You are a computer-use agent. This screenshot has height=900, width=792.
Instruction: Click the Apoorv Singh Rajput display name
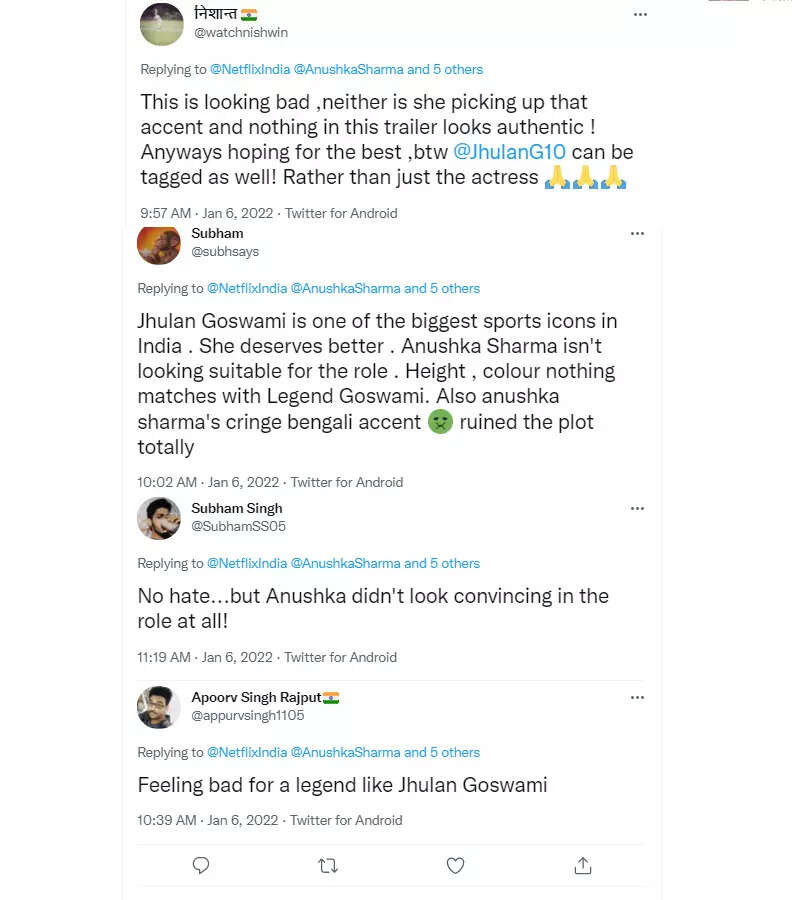coord(256,697)
